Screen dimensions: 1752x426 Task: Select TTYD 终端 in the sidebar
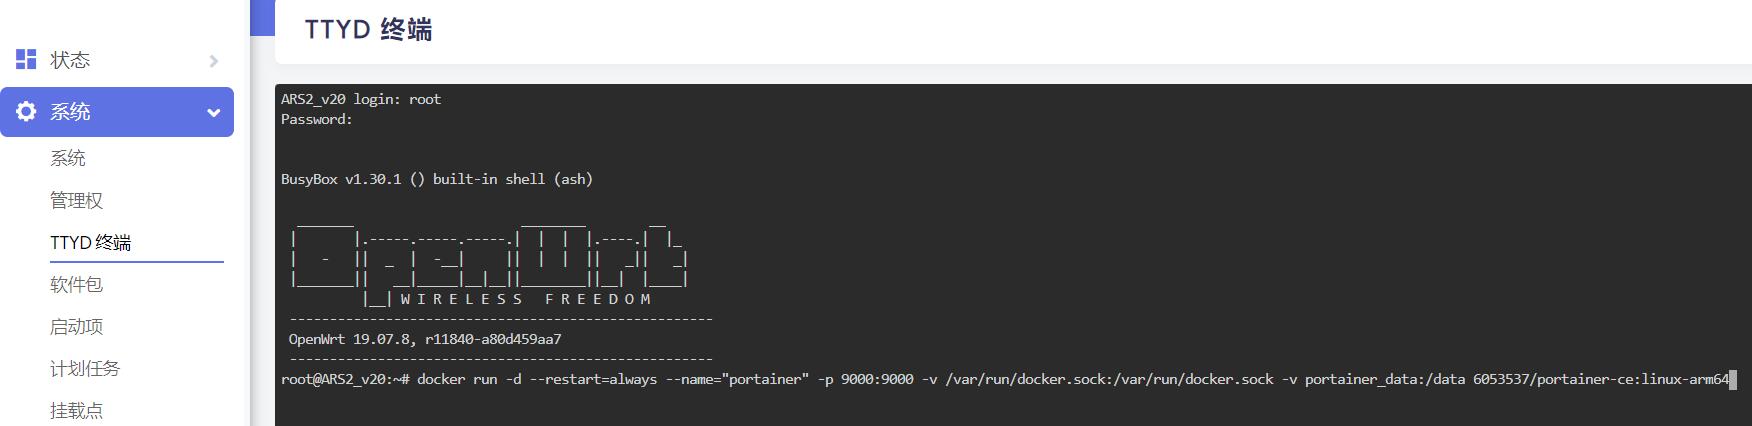point(91,242)
